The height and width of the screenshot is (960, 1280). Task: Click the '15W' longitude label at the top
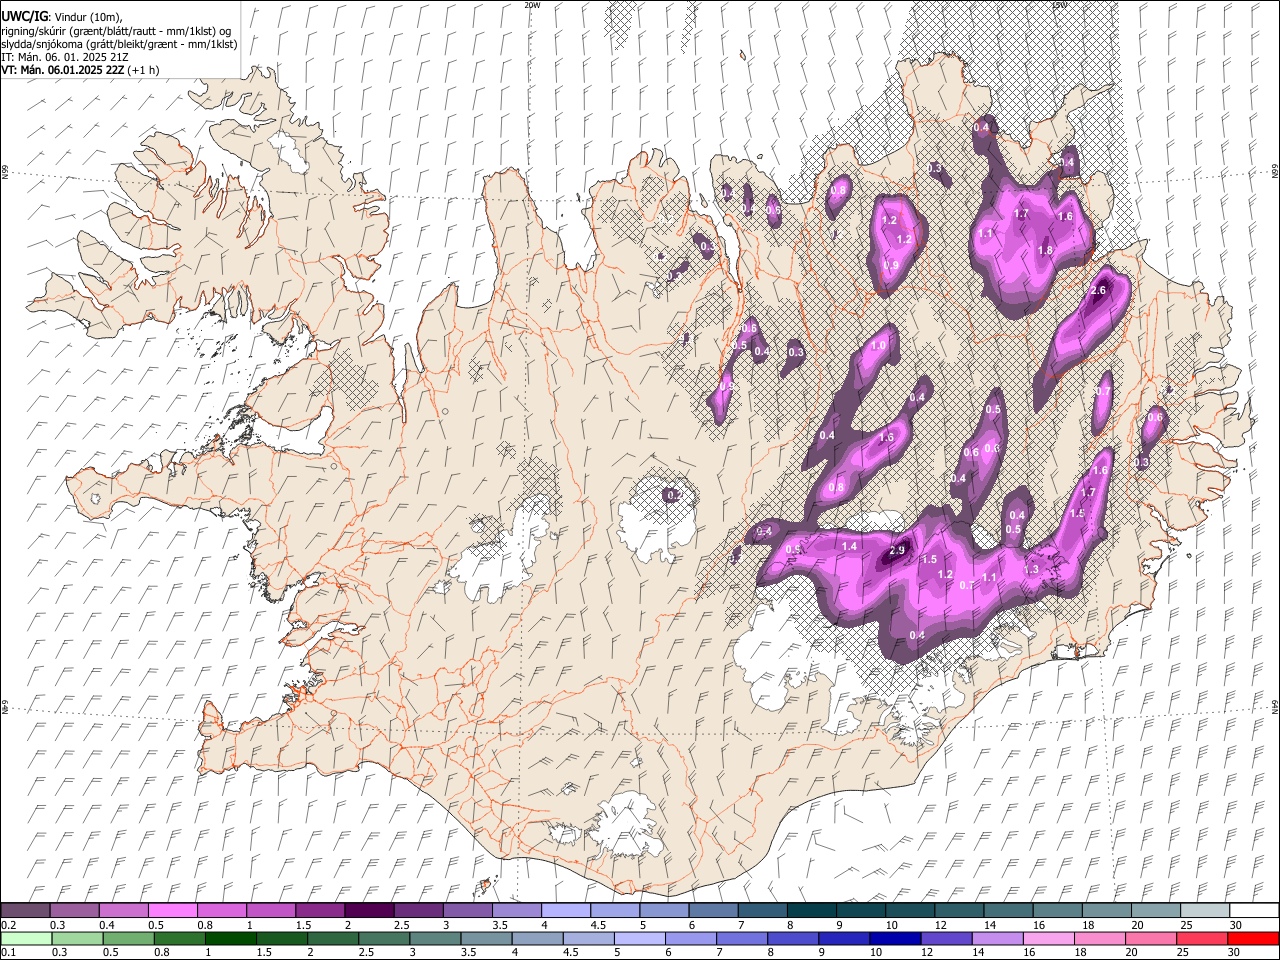click(x=1059, y=5)
